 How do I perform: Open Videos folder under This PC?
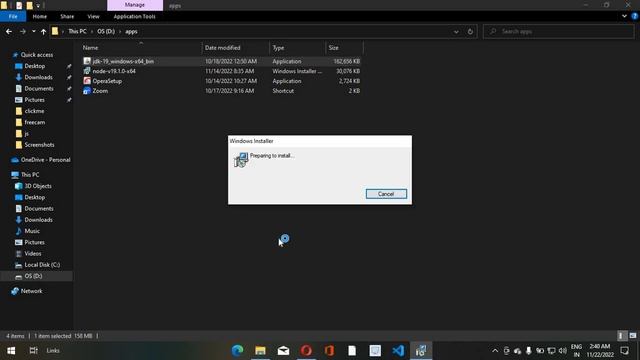[33, 253]
